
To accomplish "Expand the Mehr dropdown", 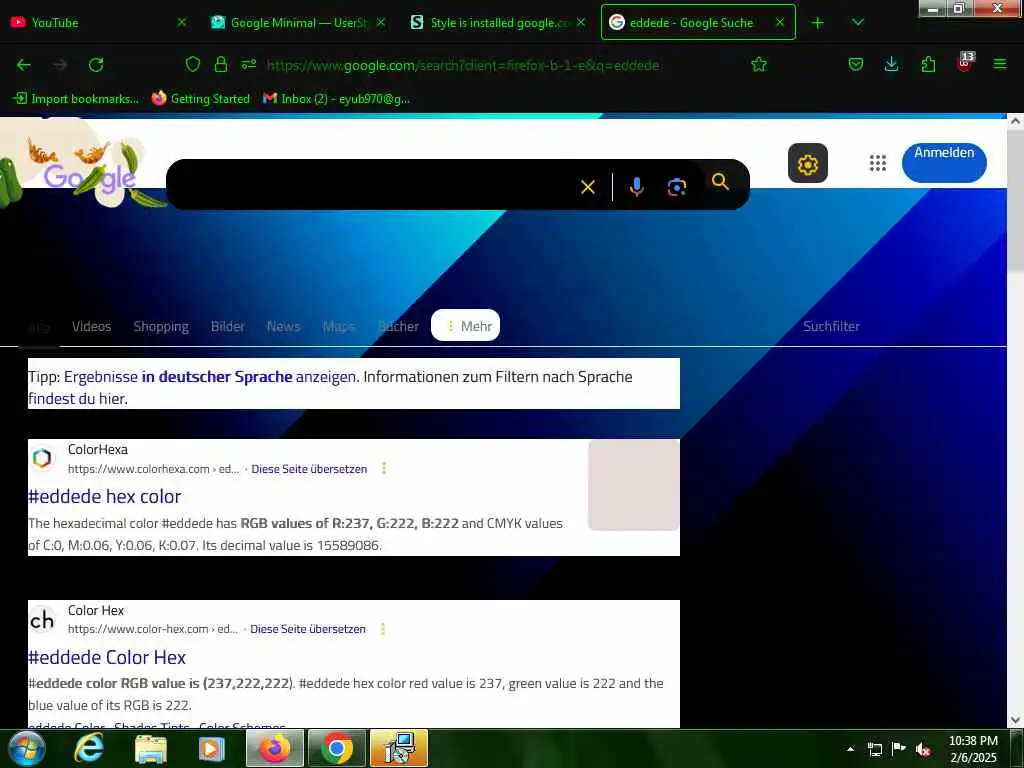I will point(466,325).
